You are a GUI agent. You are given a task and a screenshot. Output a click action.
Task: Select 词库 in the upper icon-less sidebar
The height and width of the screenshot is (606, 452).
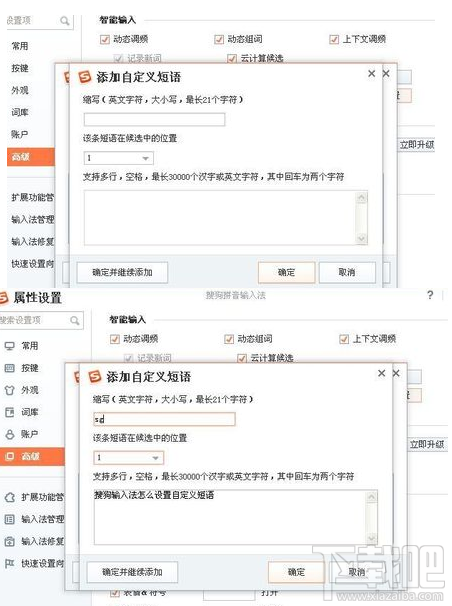[x=20, y=112]
